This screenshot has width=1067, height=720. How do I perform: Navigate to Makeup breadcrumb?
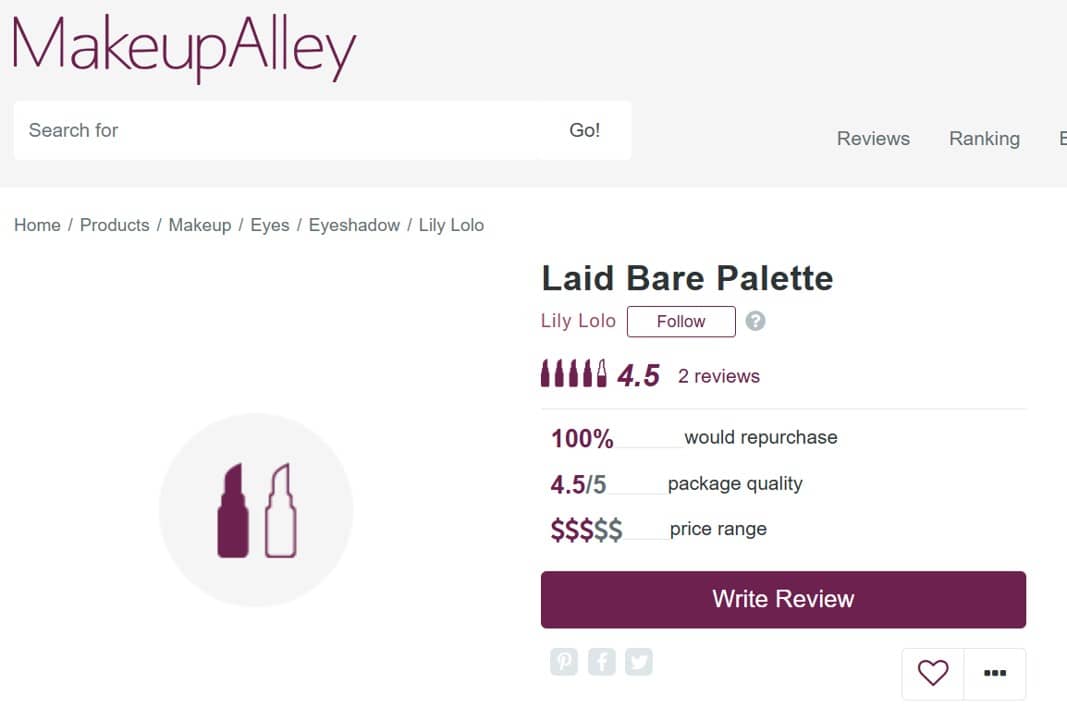click(x=200, y=225)
